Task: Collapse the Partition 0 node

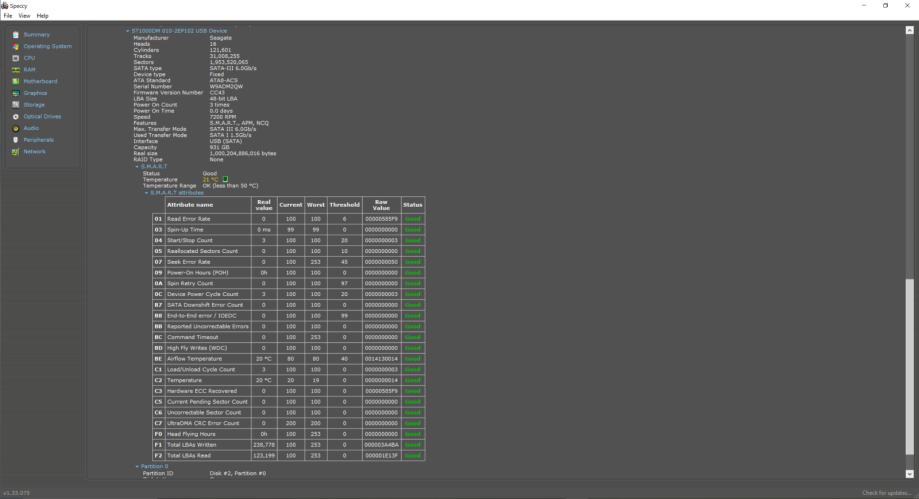Action: pyautogui.click(x=137, y=467)
